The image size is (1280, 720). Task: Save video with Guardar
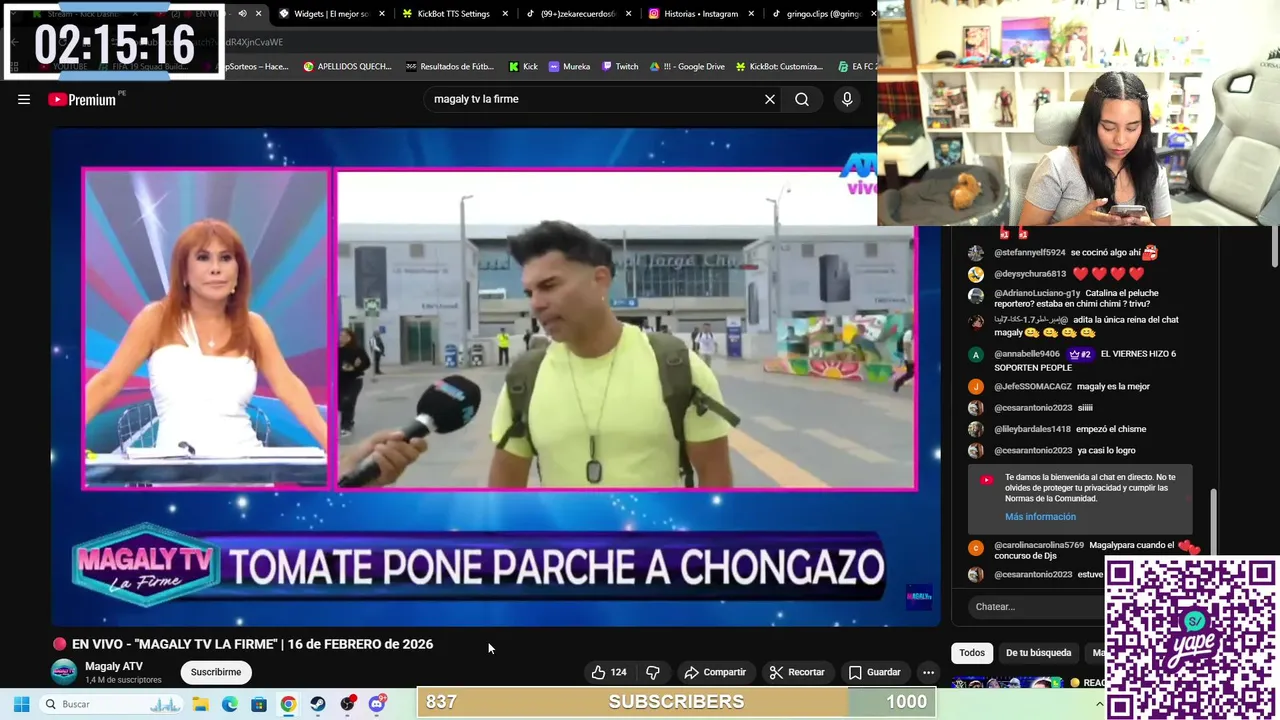(875, 672)
